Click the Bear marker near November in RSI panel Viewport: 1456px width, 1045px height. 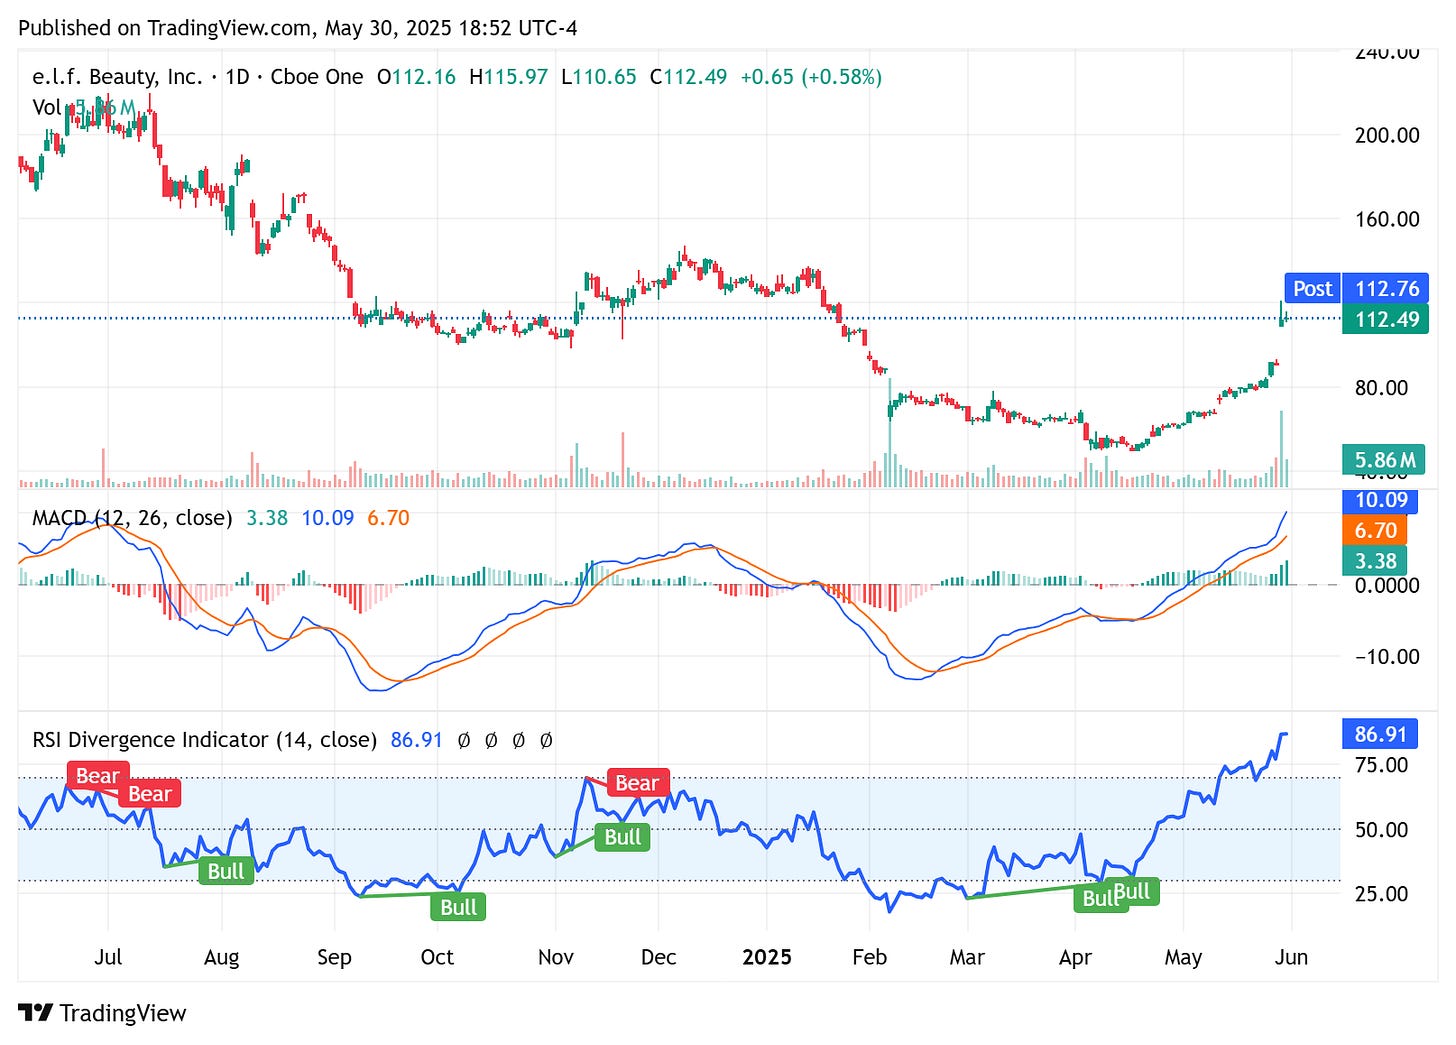[637, 783]
